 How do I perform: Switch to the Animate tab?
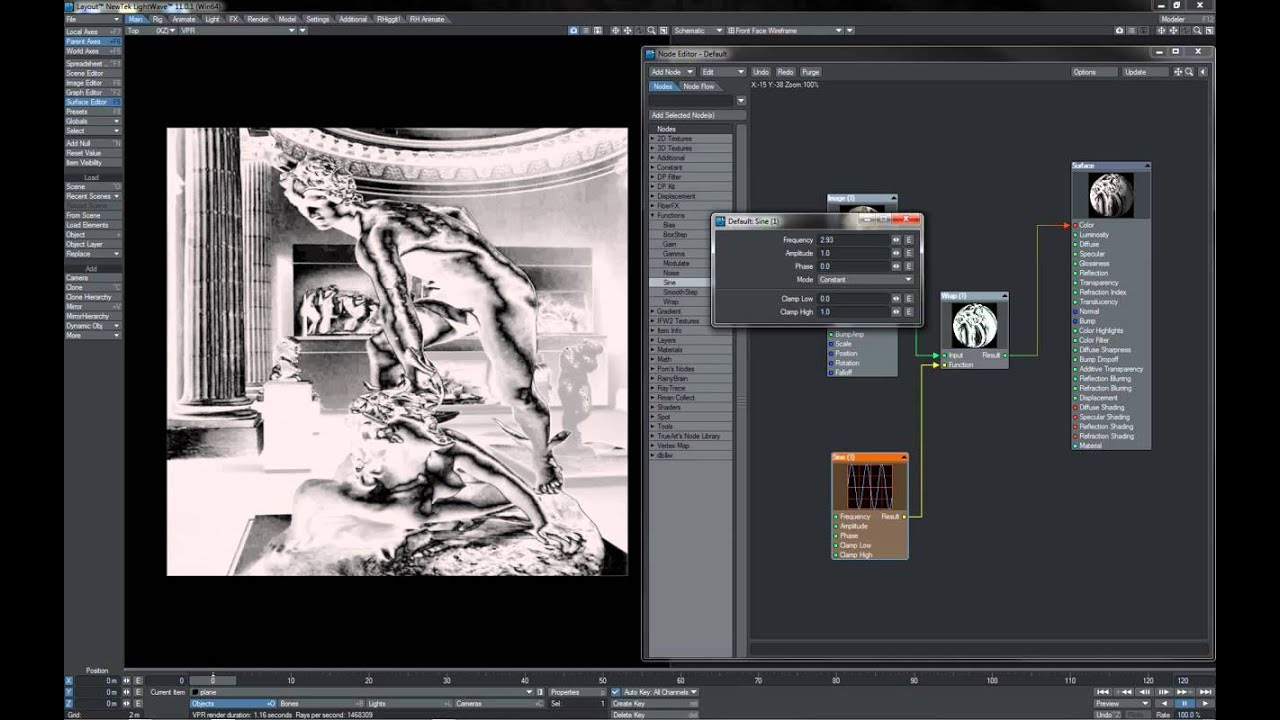(184, 19)
